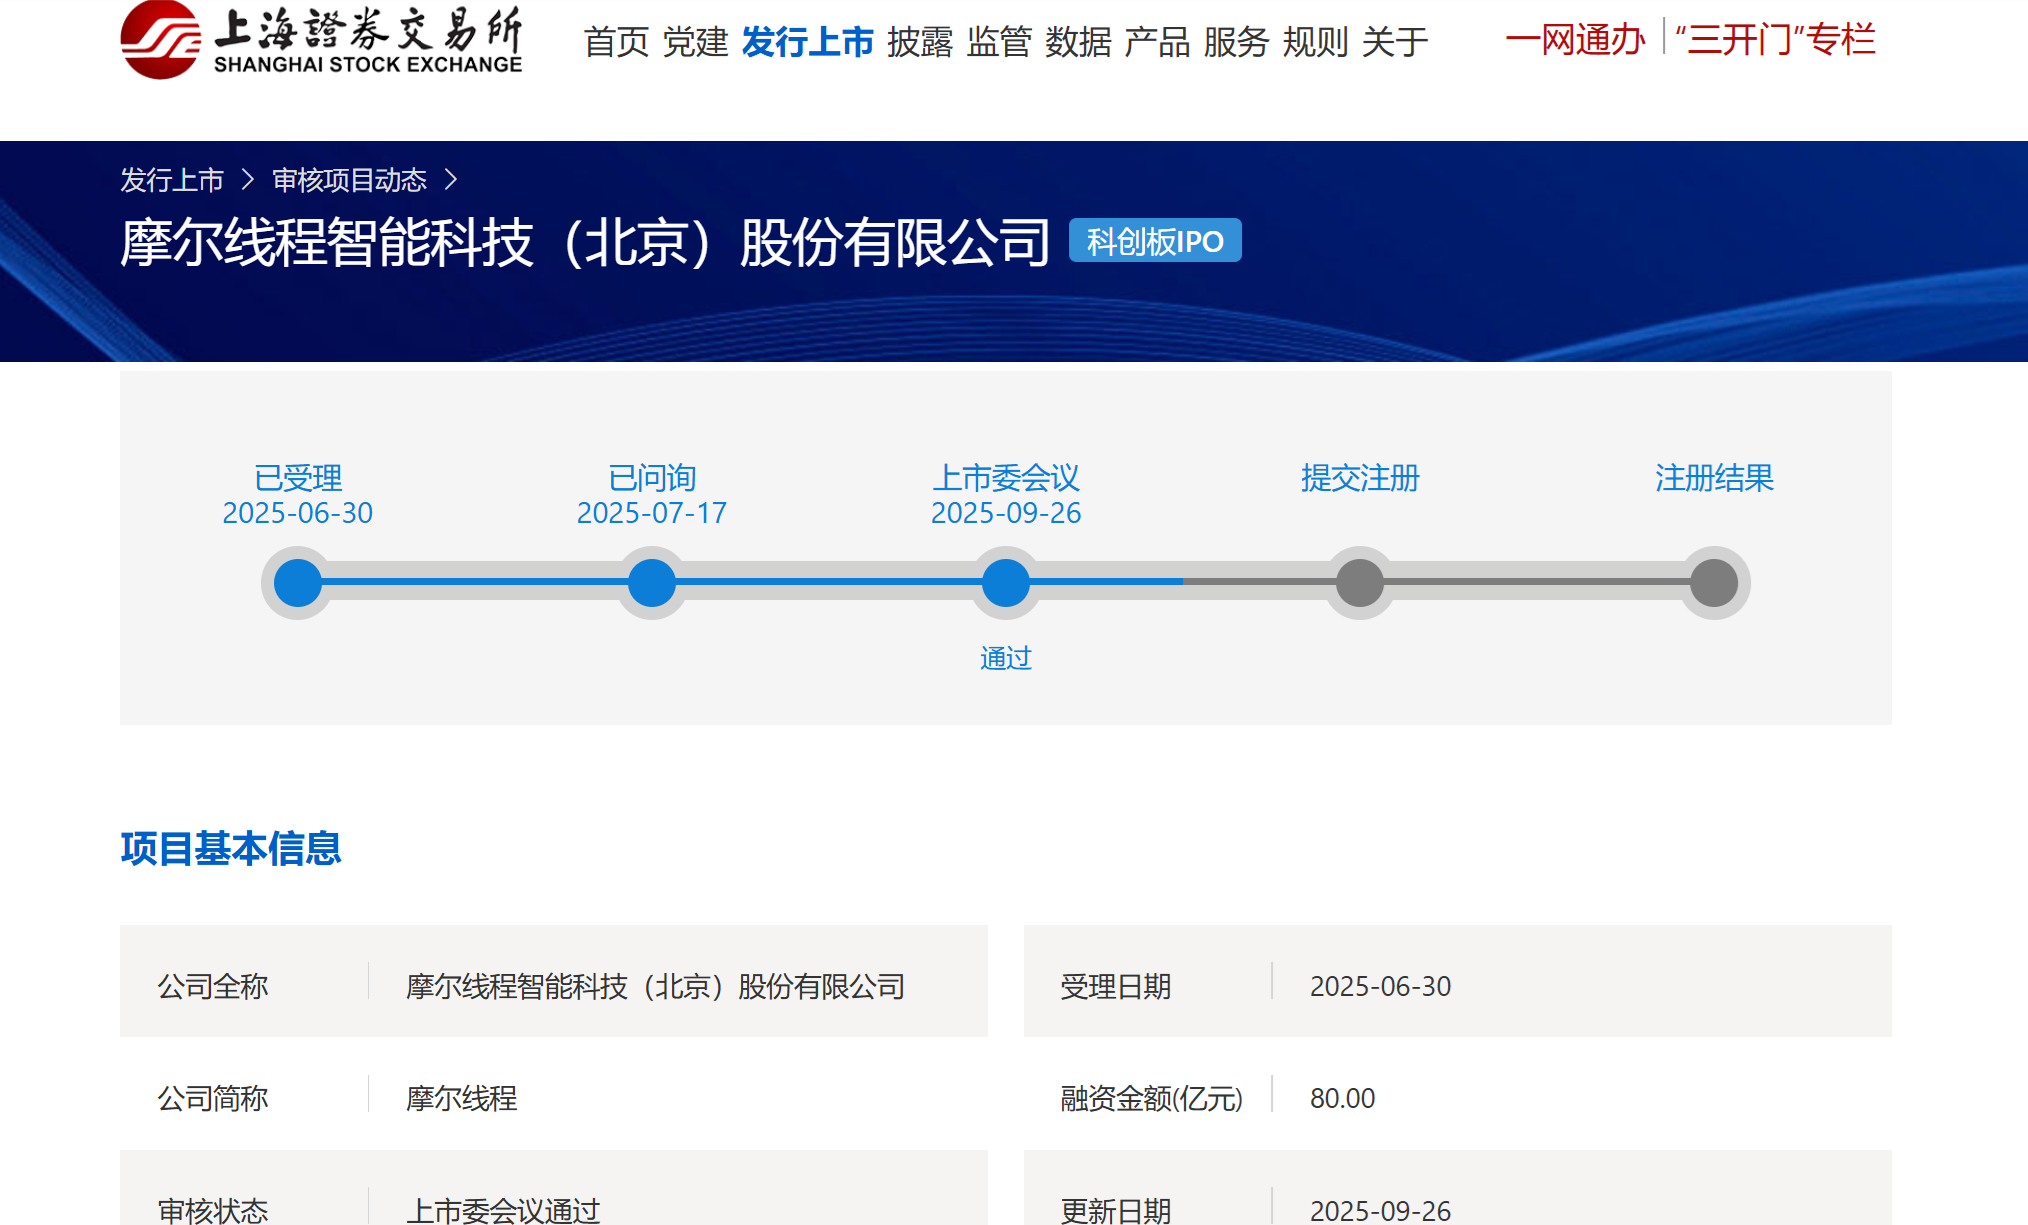2028x1225 pixels.
Task: Click the 提交注册 stage label
Action: (x=1360, y=478)
